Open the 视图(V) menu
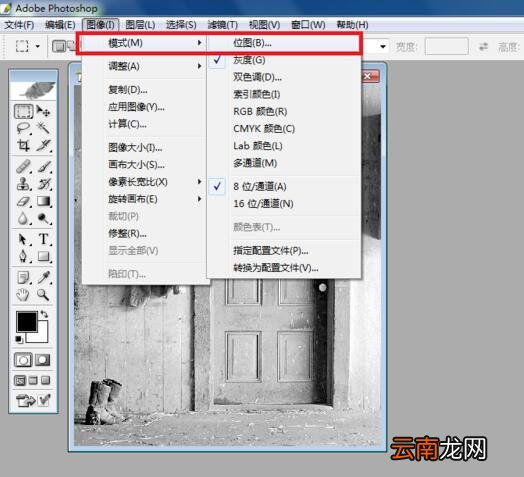The height and width of the screenshot is (477, 524). click(264, 25)
